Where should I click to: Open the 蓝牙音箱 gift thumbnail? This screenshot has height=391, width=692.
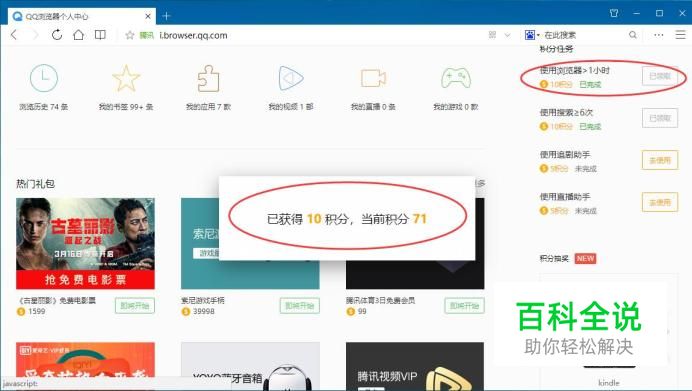[250, 366]
